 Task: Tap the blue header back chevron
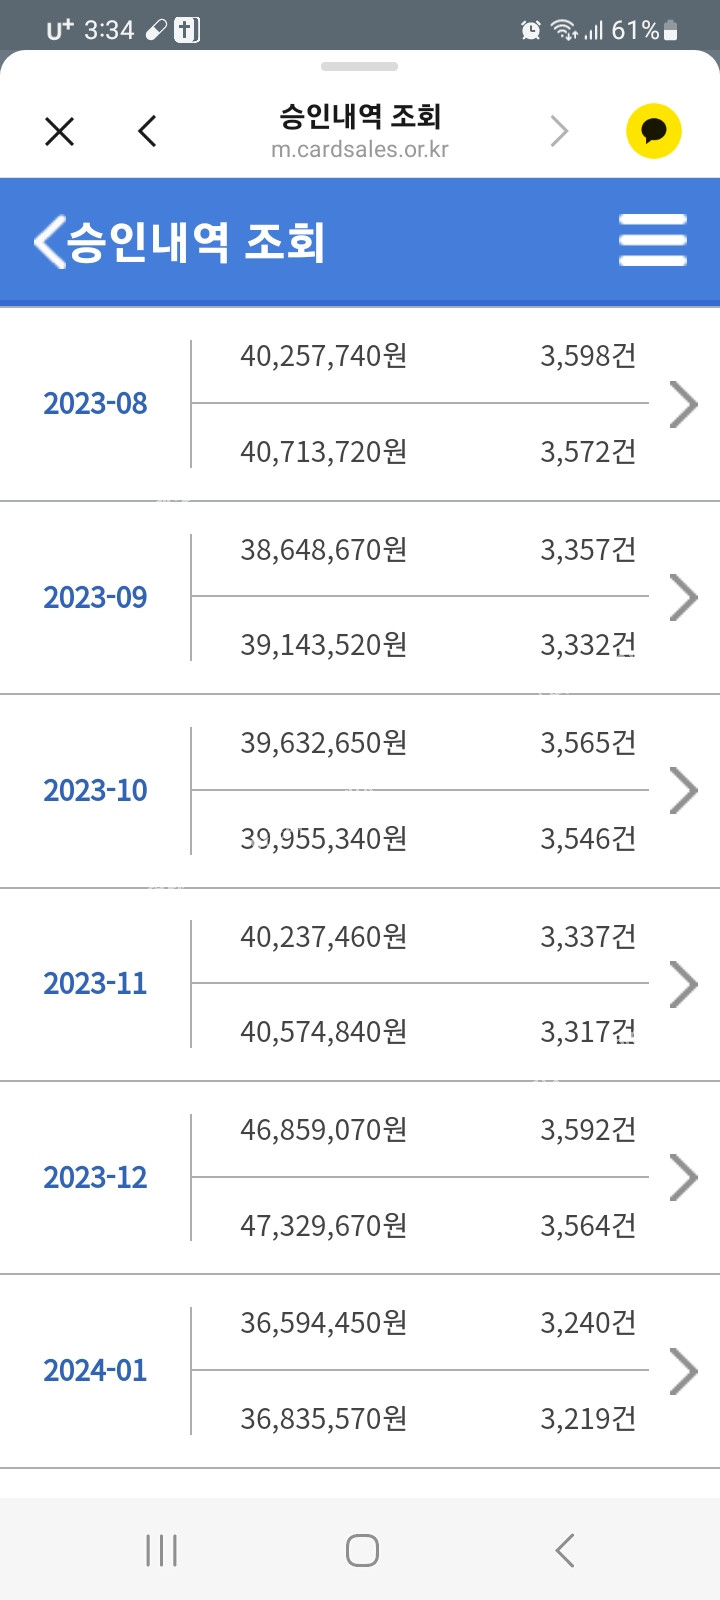click(49, 241)
